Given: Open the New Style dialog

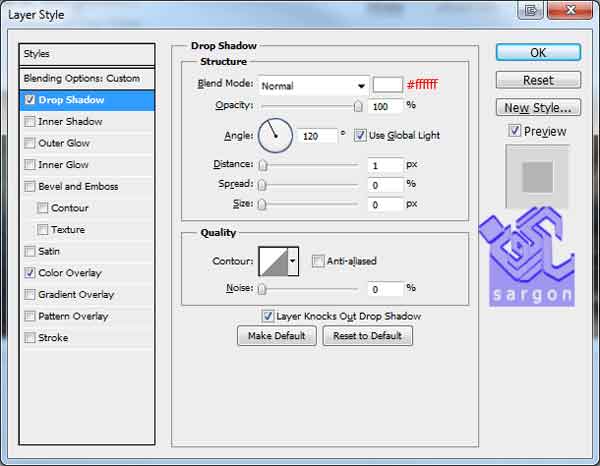Looking at the screenshot, I should tap(538, 108).
